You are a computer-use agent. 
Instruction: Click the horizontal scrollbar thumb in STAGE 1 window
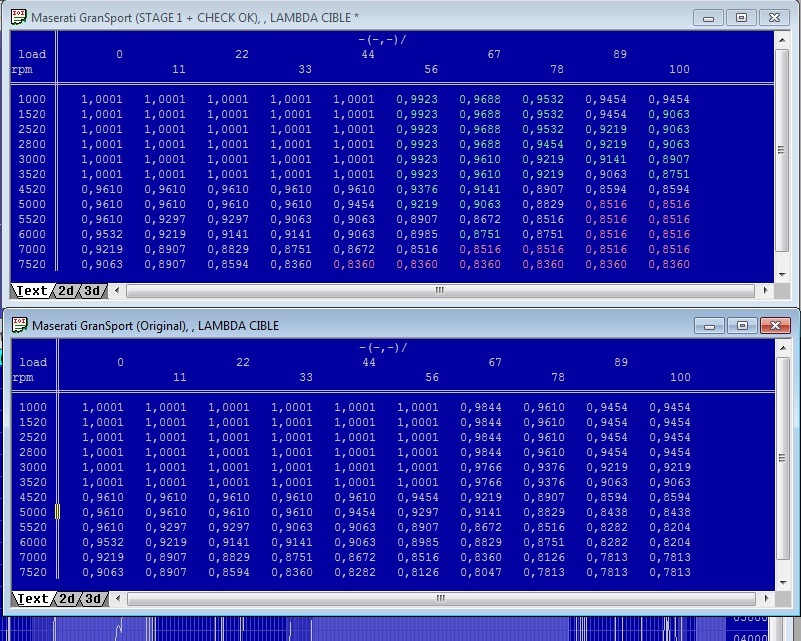pyautogui.click(x=440, y=291)
